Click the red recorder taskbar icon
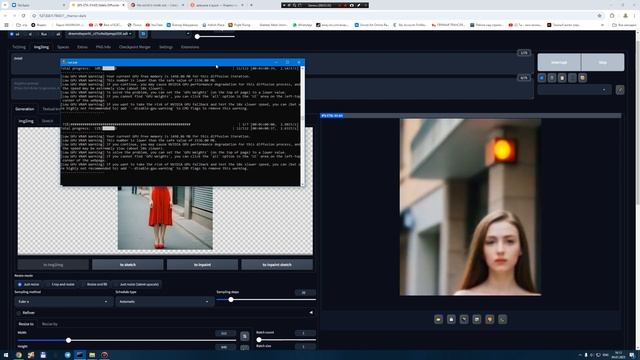The width and height of the screenshot is (640, 360). coord(104,355)
